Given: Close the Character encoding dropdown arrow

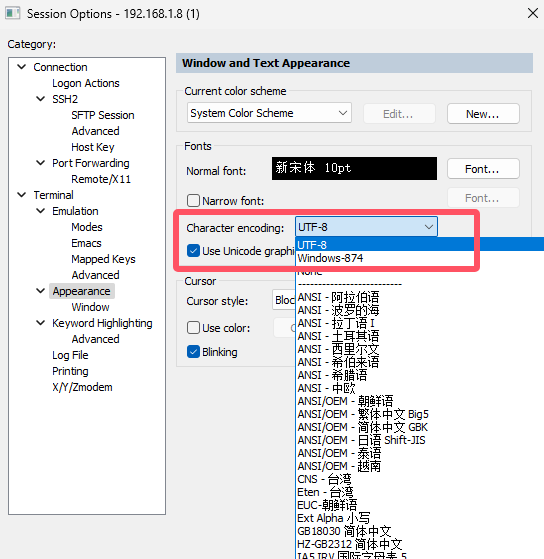Looking at the screenshot, I should tap(429, 227).
